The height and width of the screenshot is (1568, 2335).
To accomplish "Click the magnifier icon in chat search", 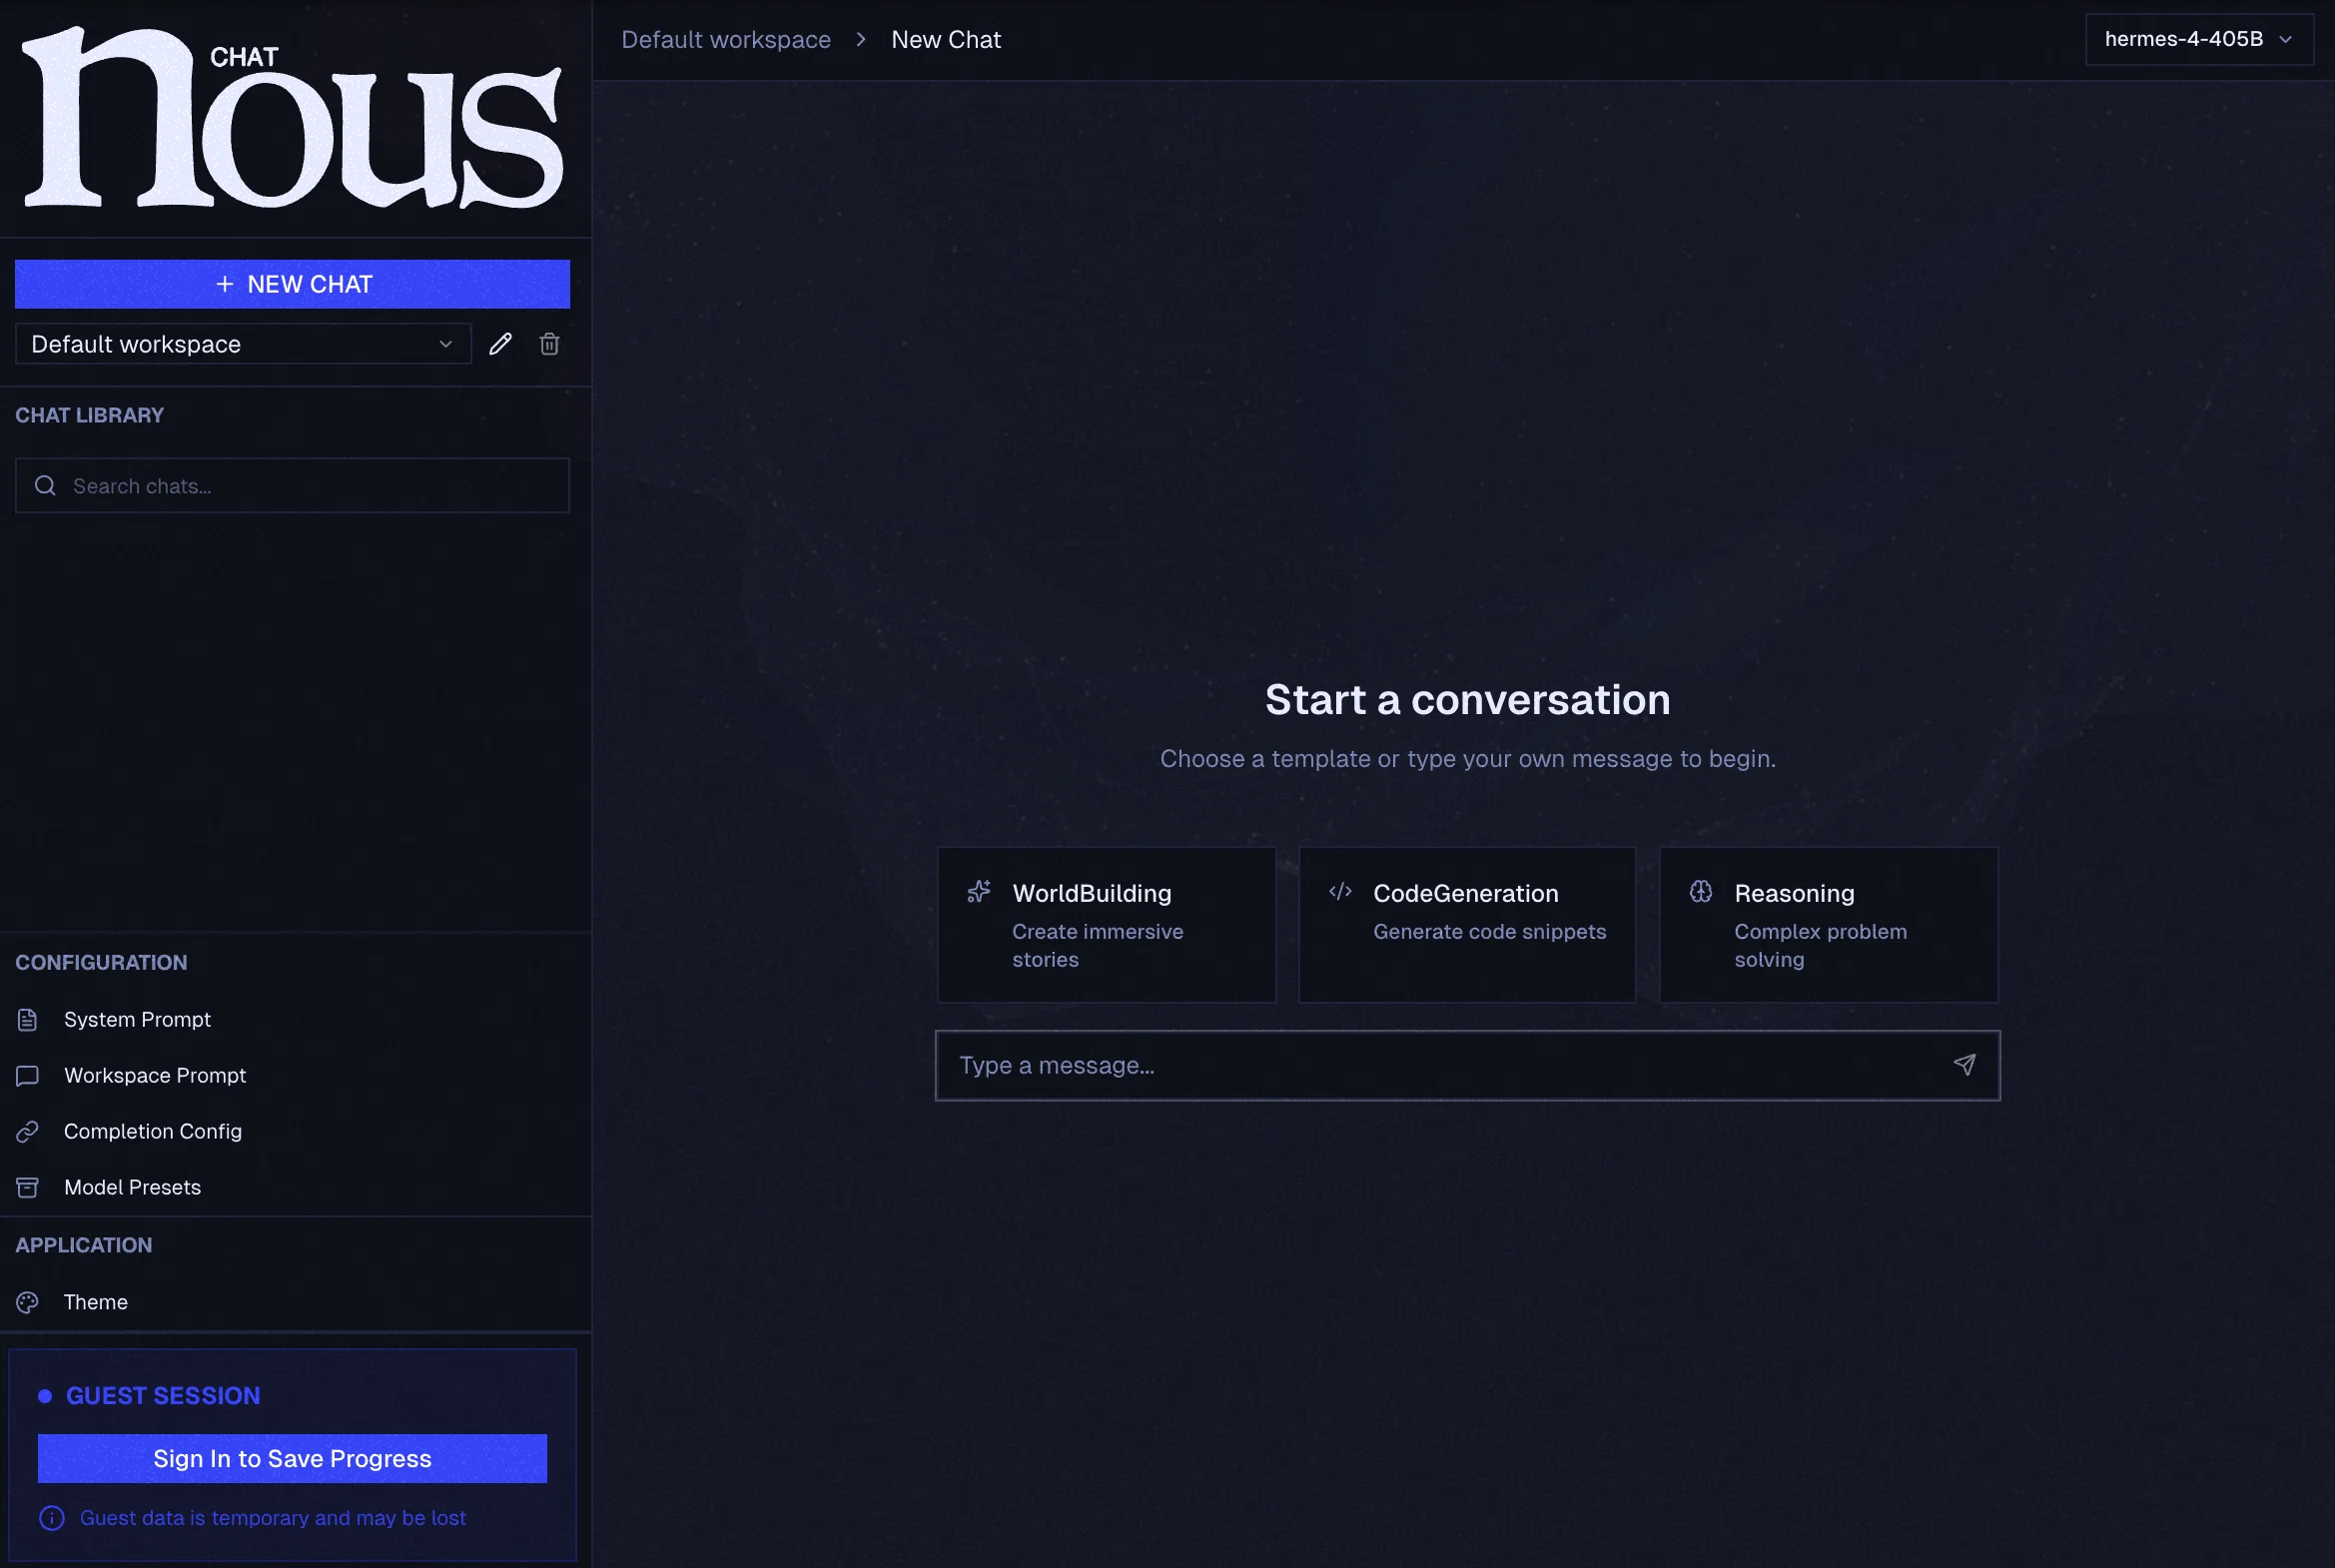I will [x=45, y=486].
